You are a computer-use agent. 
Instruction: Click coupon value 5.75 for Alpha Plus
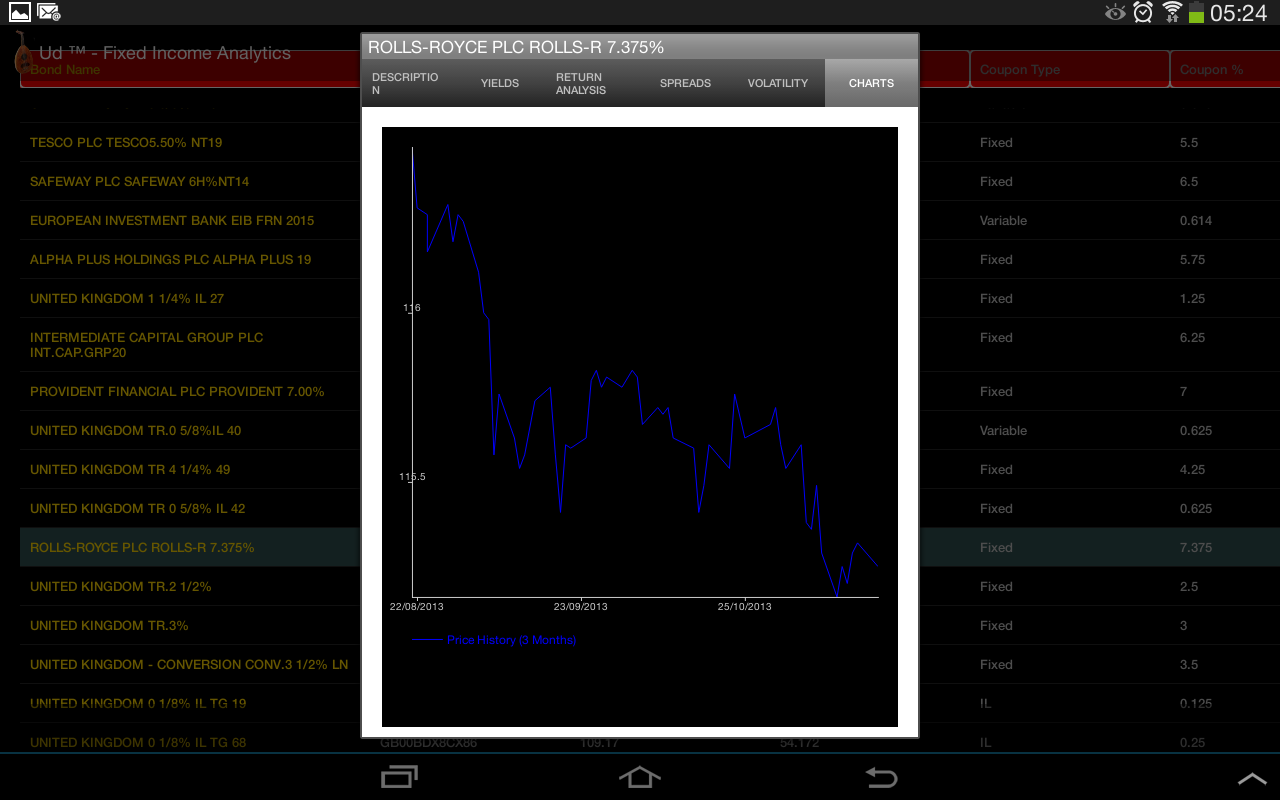click(x=1192, y=260)
